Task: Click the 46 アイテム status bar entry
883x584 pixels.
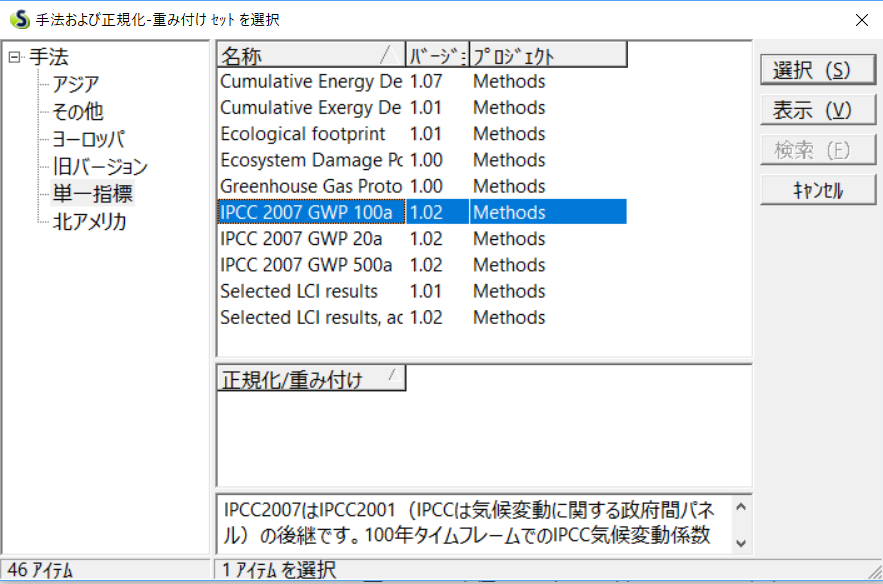Action: click(41, 570)
